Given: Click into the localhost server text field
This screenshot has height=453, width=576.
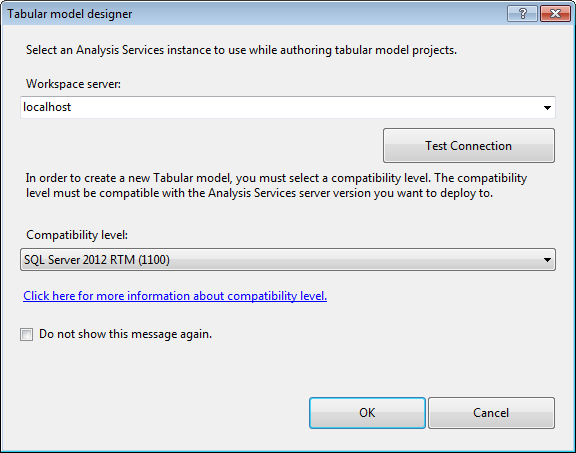Looking at the screenshot, I should tap(288, 107).
